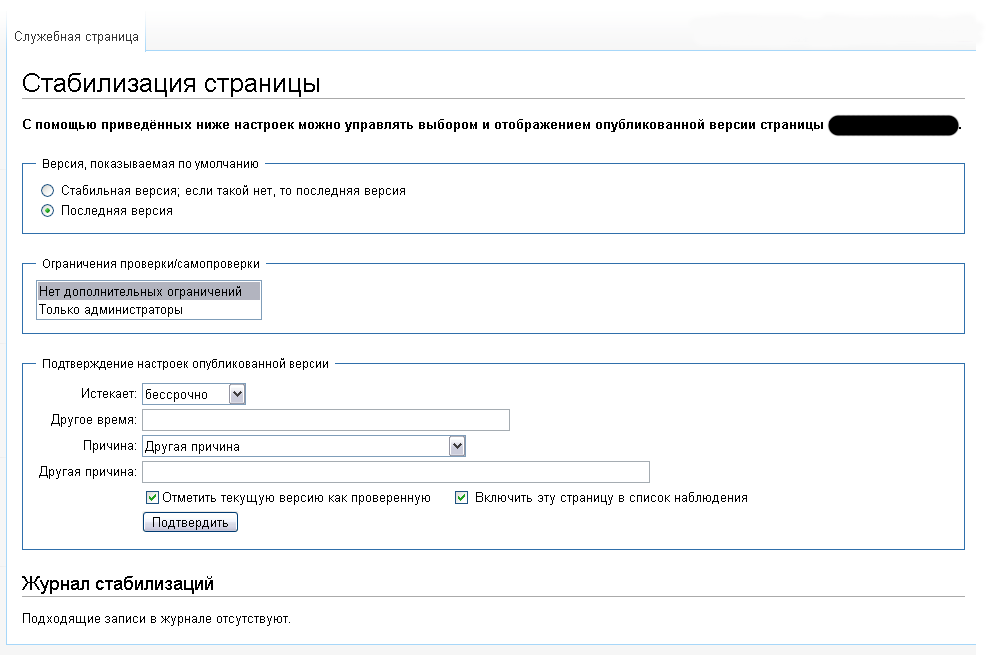
Task: Click legend Версия, показываемая по умолчанию
Action: [x=150, y=164]
